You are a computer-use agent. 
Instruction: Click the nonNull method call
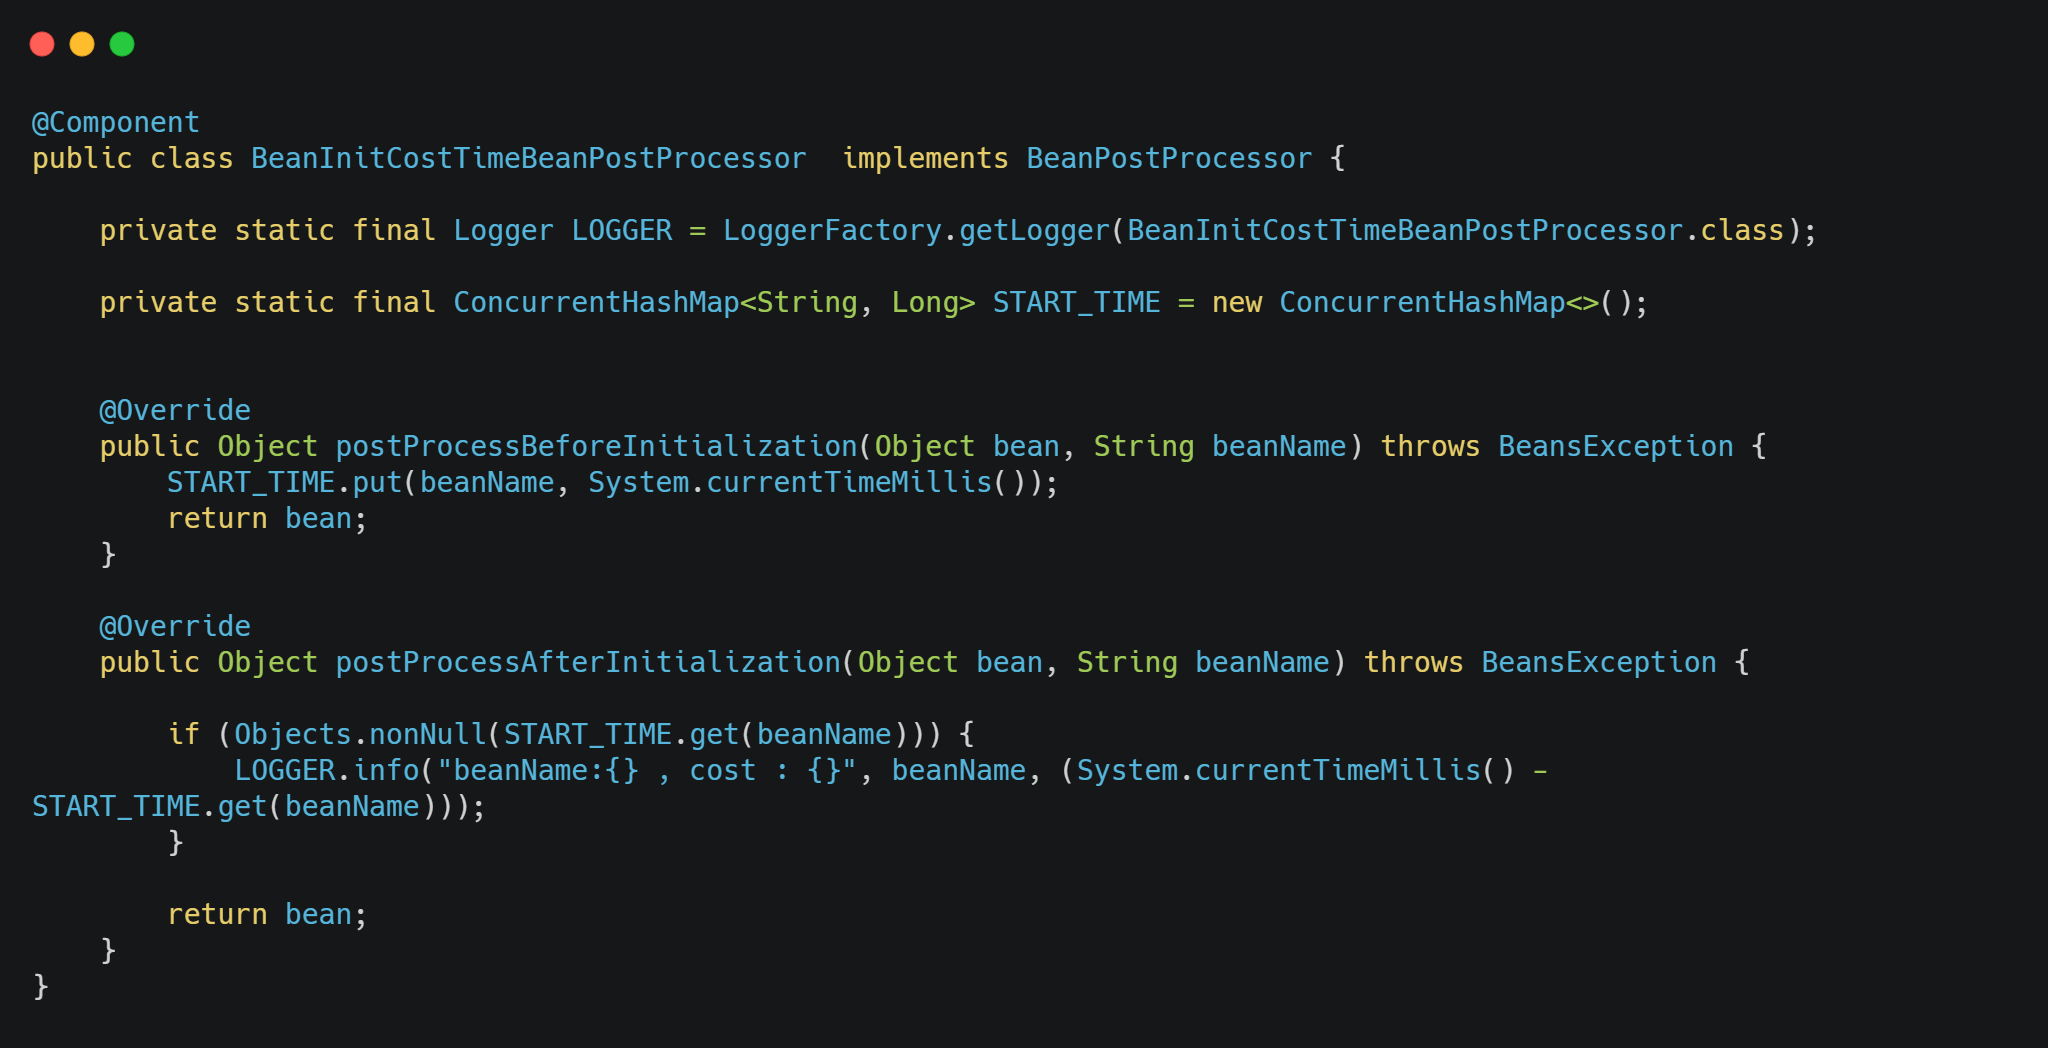[x=427, y=734]
